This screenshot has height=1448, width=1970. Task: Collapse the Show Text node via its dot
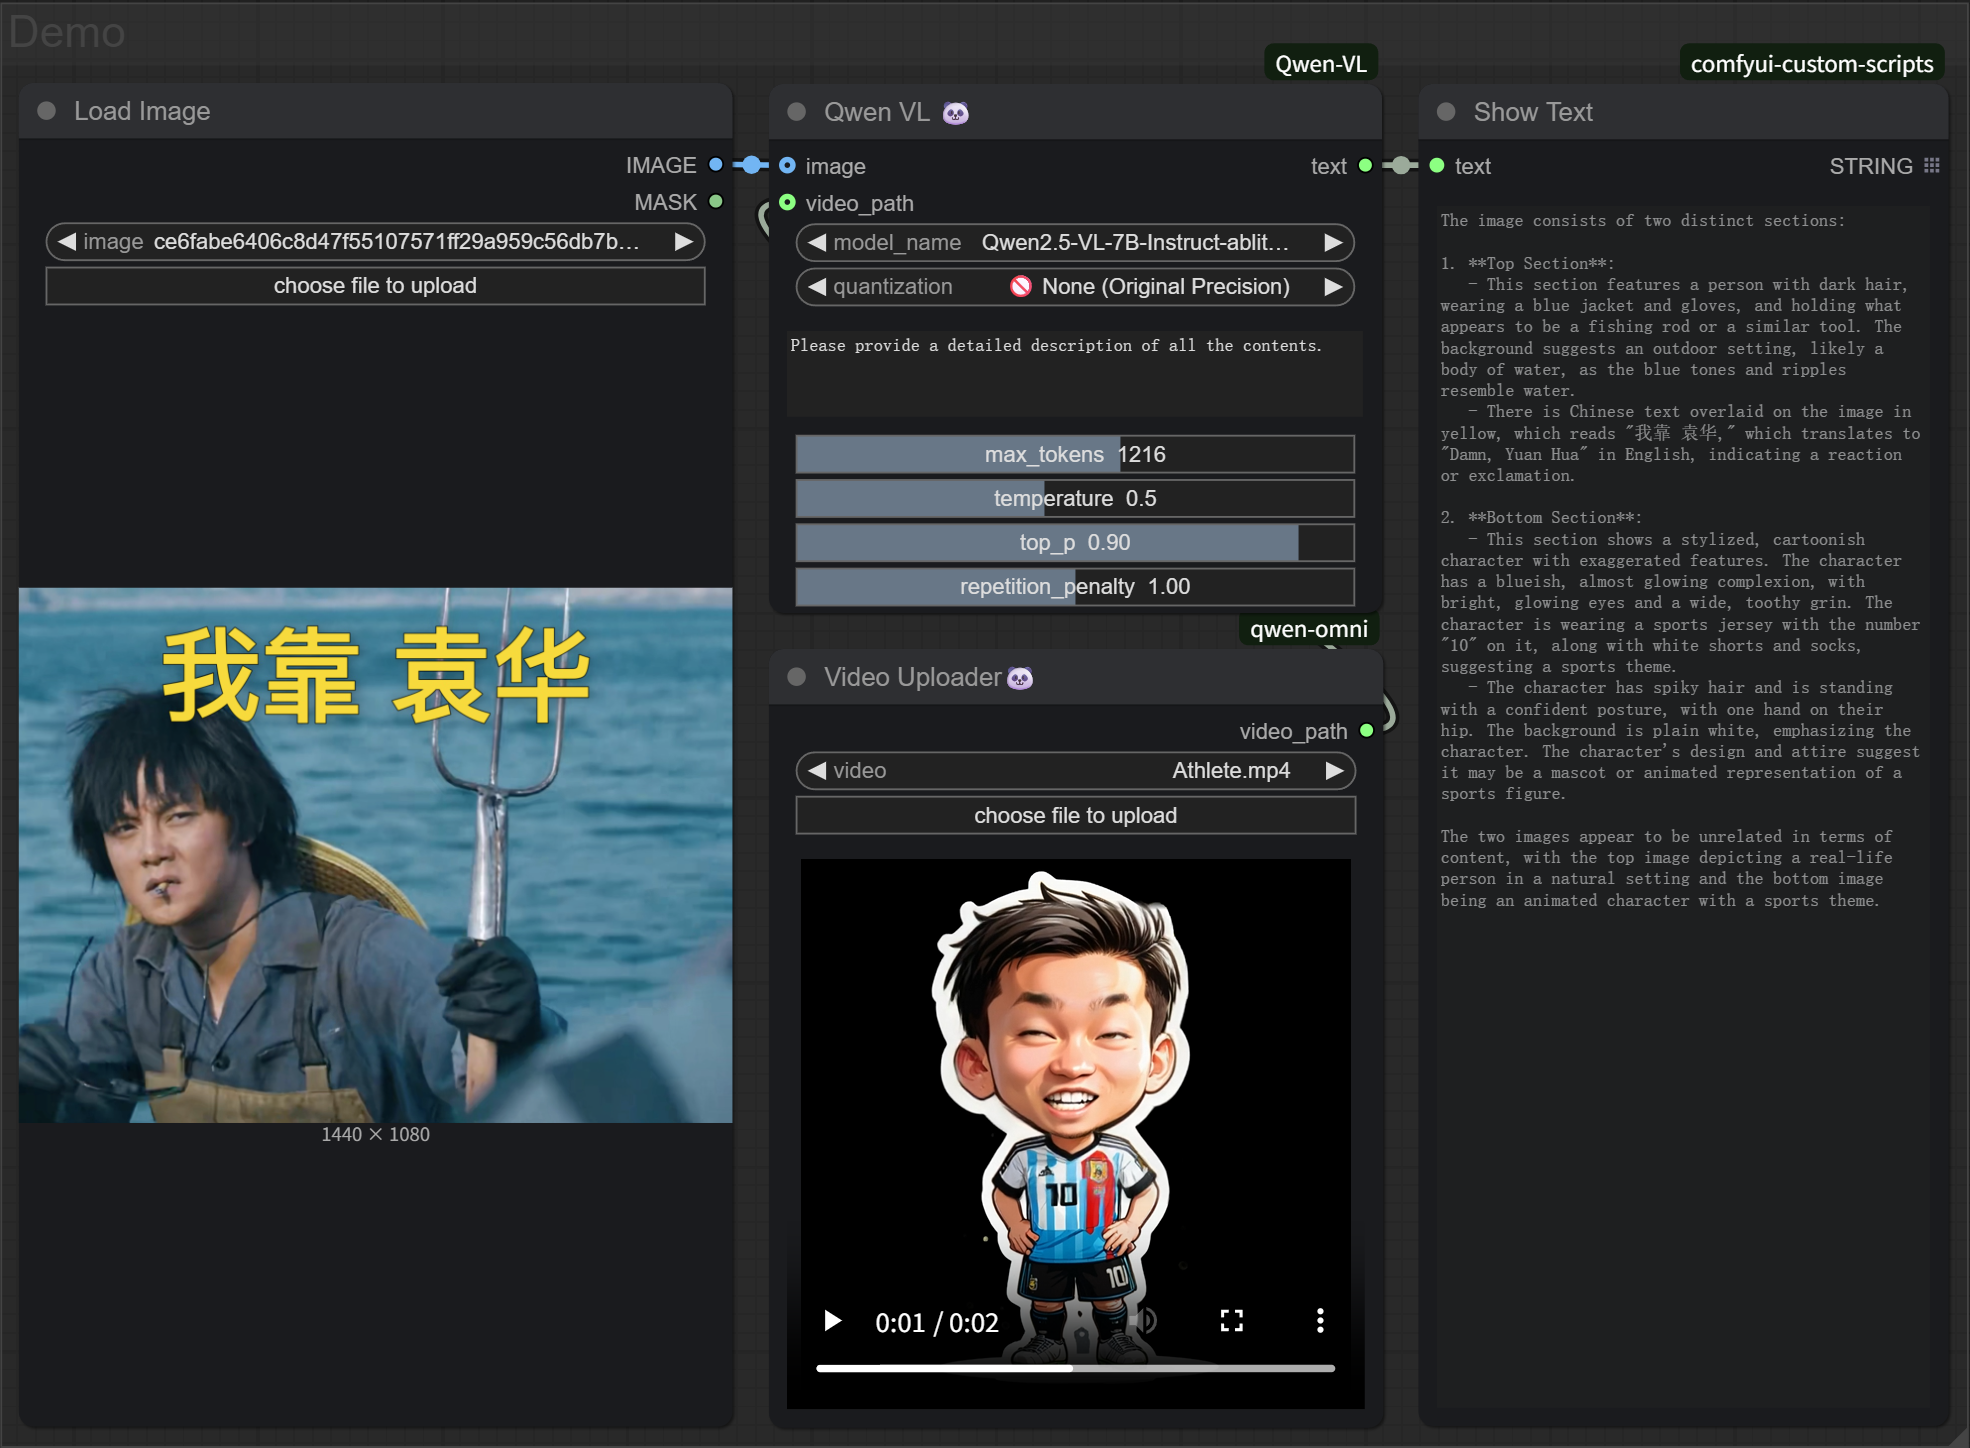coord(1446,112)
